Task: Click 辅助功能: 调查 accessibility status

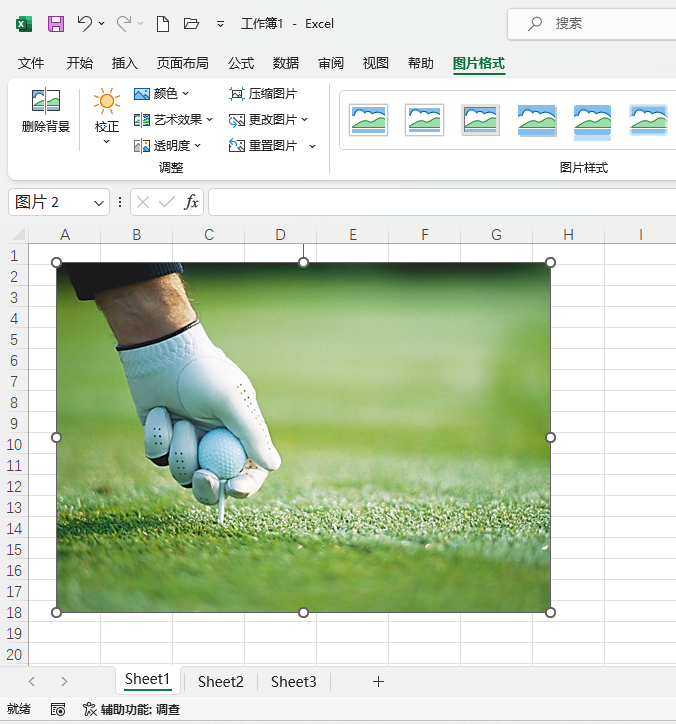Action: pyautogui.click(x=131, y=709)
